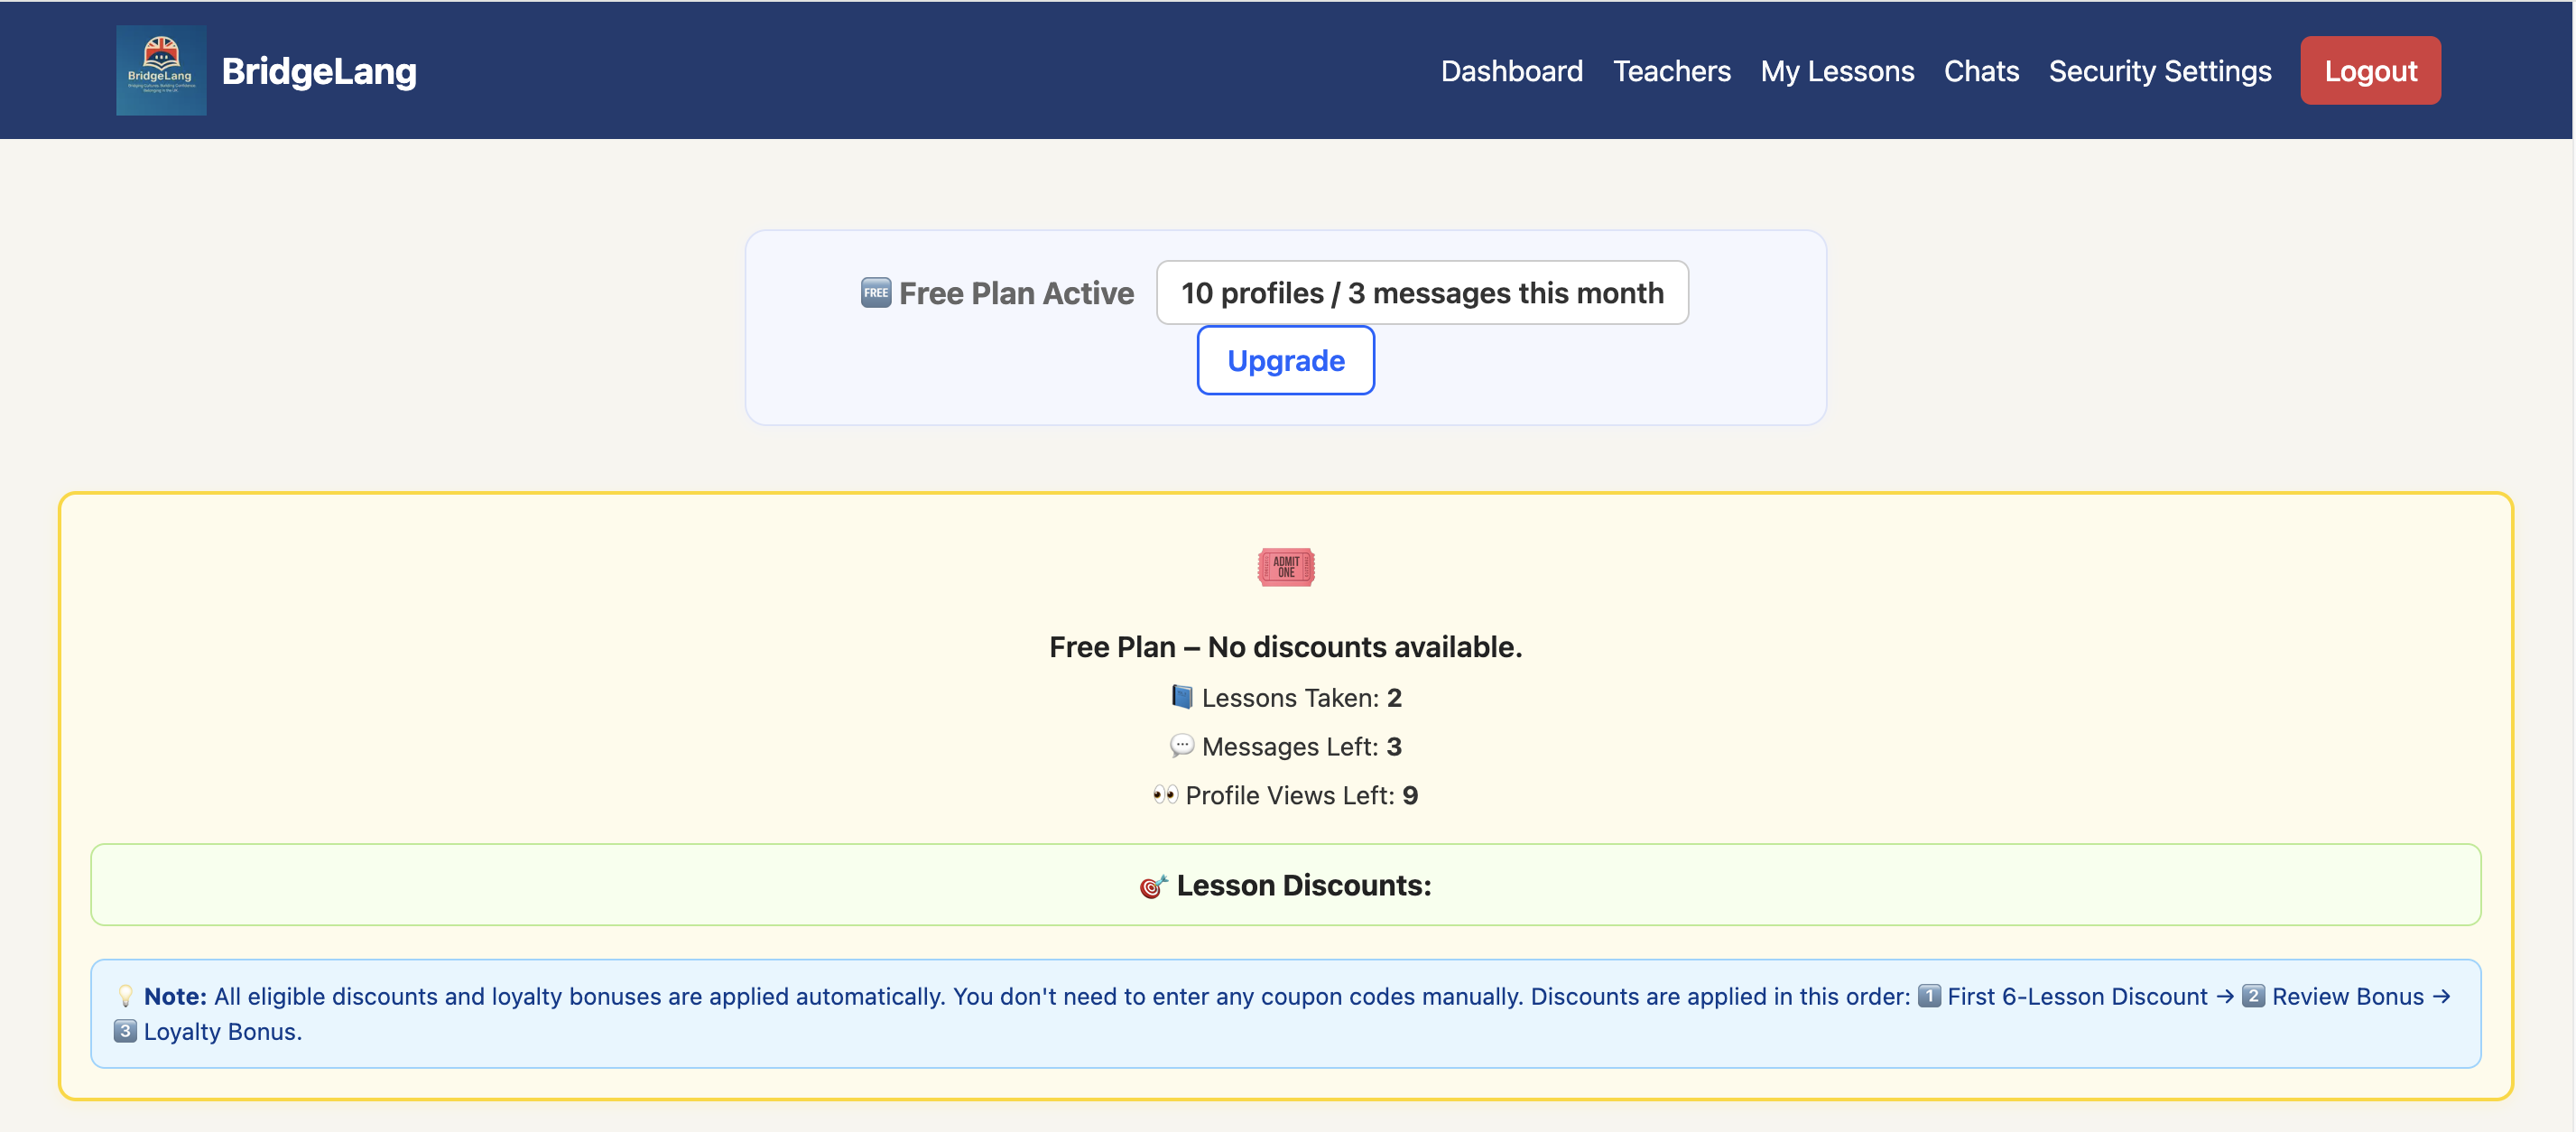Click the lightbulb Note icon
This screenshot has width=2576, height=1132.
[125, 996]
